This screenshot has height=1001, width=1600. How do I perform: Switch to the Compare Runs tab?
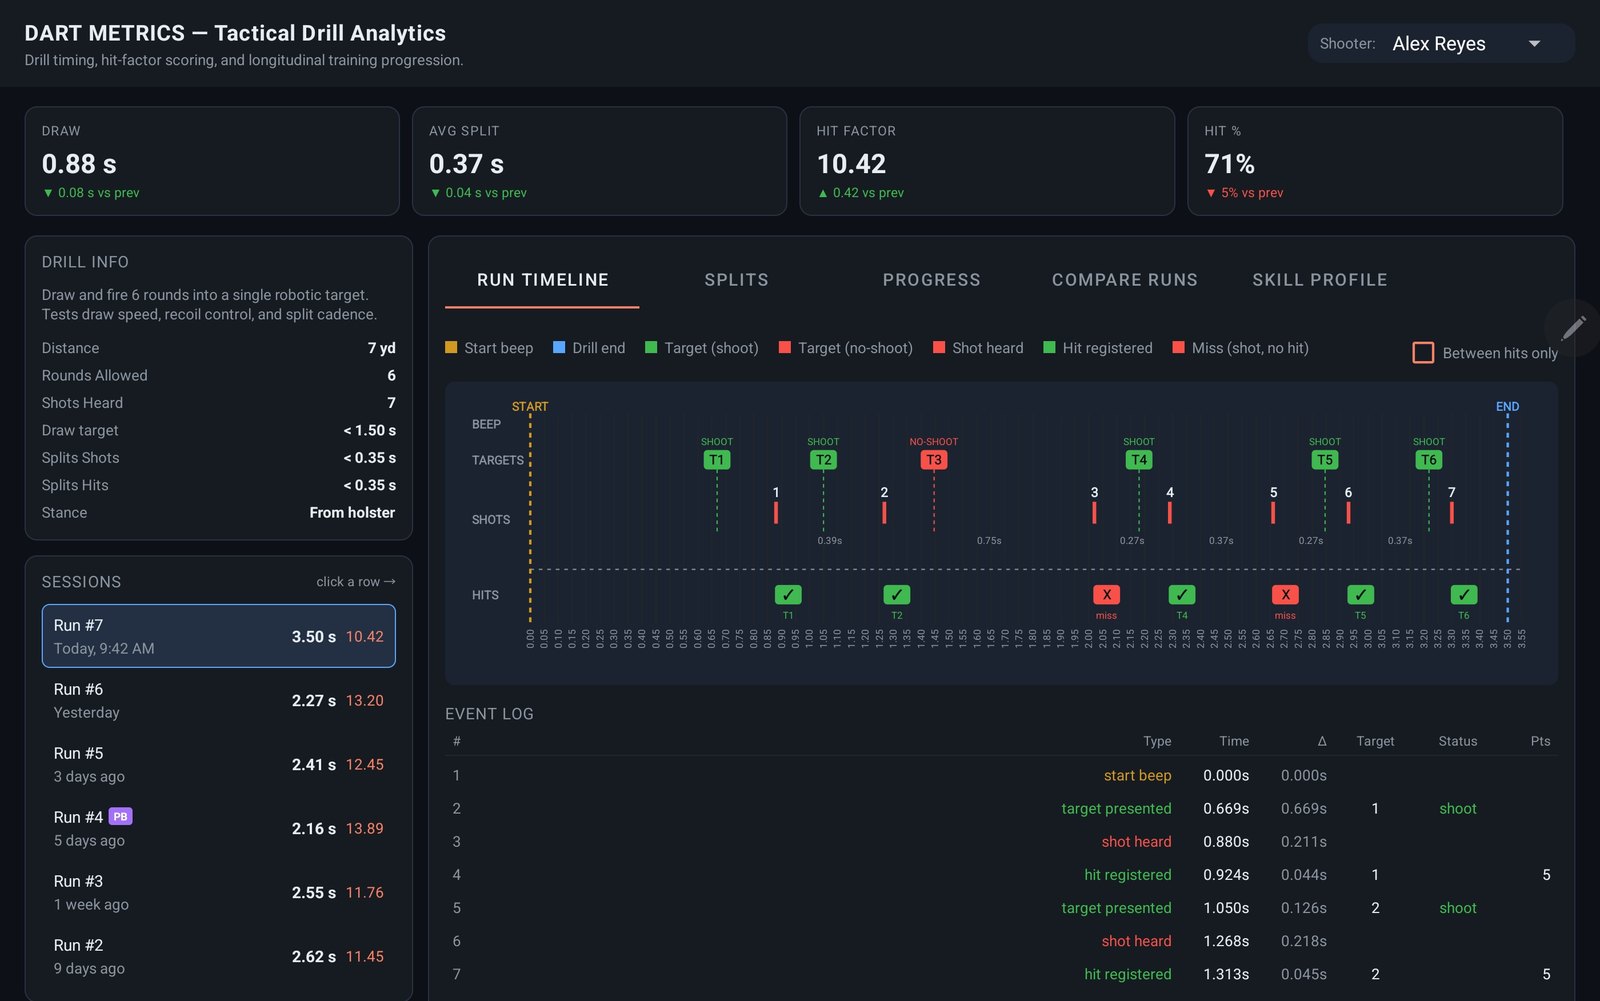click(1124, 280)
